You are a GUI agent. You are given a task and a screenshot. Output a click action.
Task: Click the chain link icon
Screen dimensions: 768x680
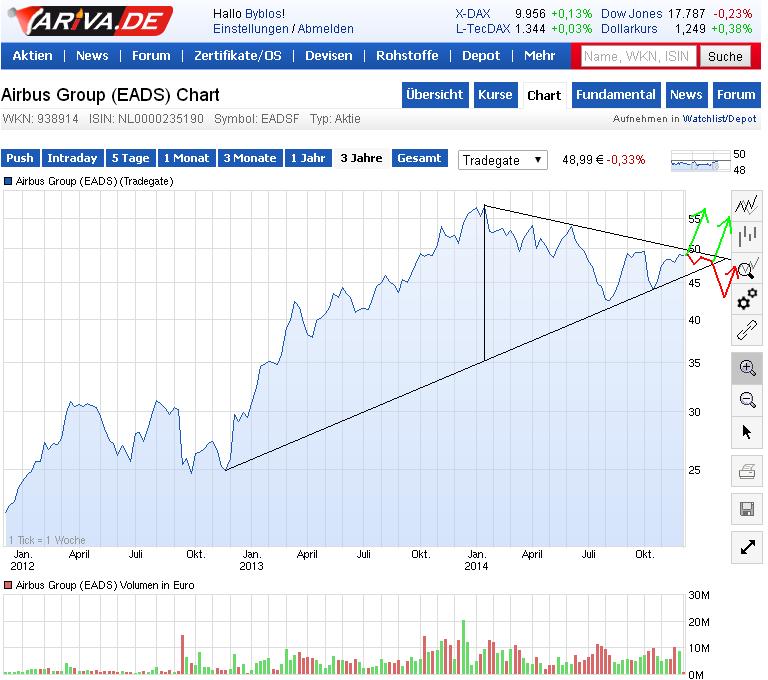[x=747, y=329]
